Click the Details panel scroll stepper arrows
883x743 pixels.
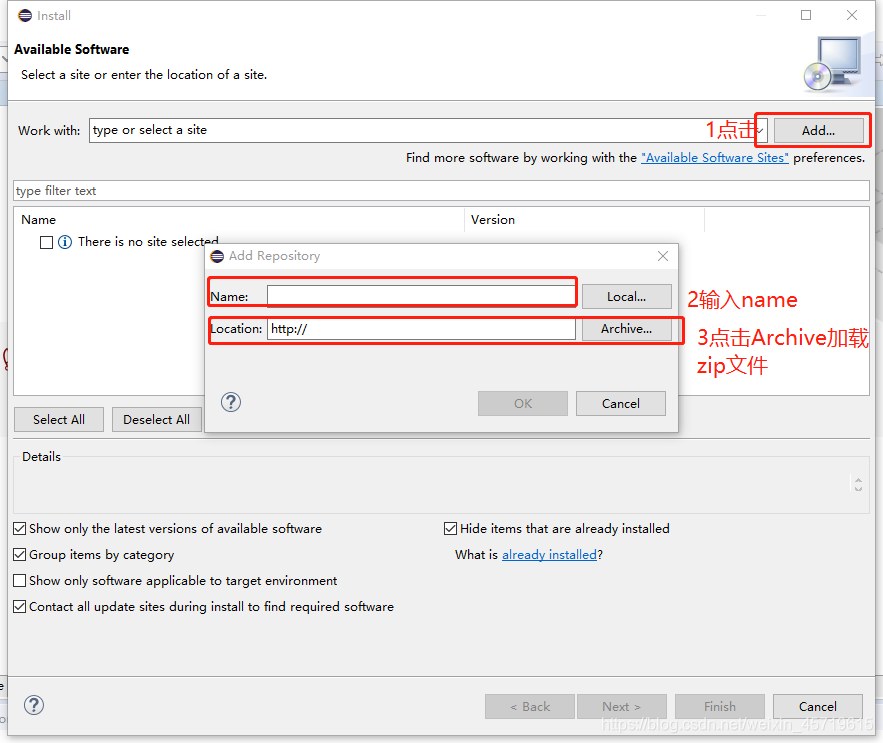pos(858,484)
